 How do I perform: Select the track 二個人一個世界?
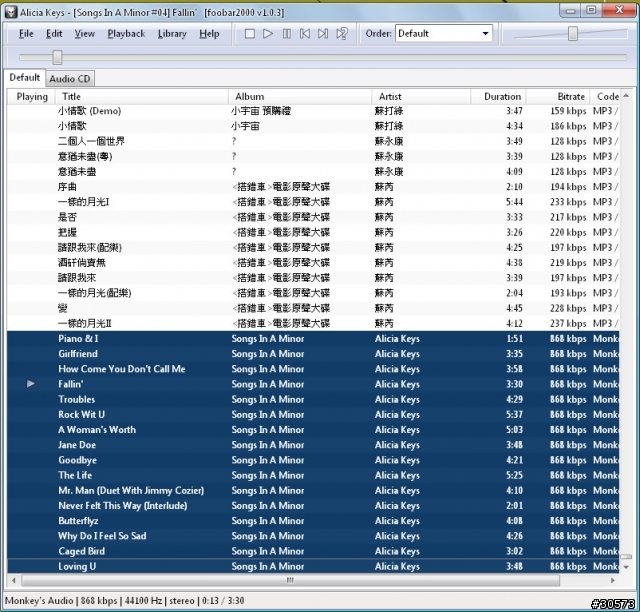tap(313, 141)
